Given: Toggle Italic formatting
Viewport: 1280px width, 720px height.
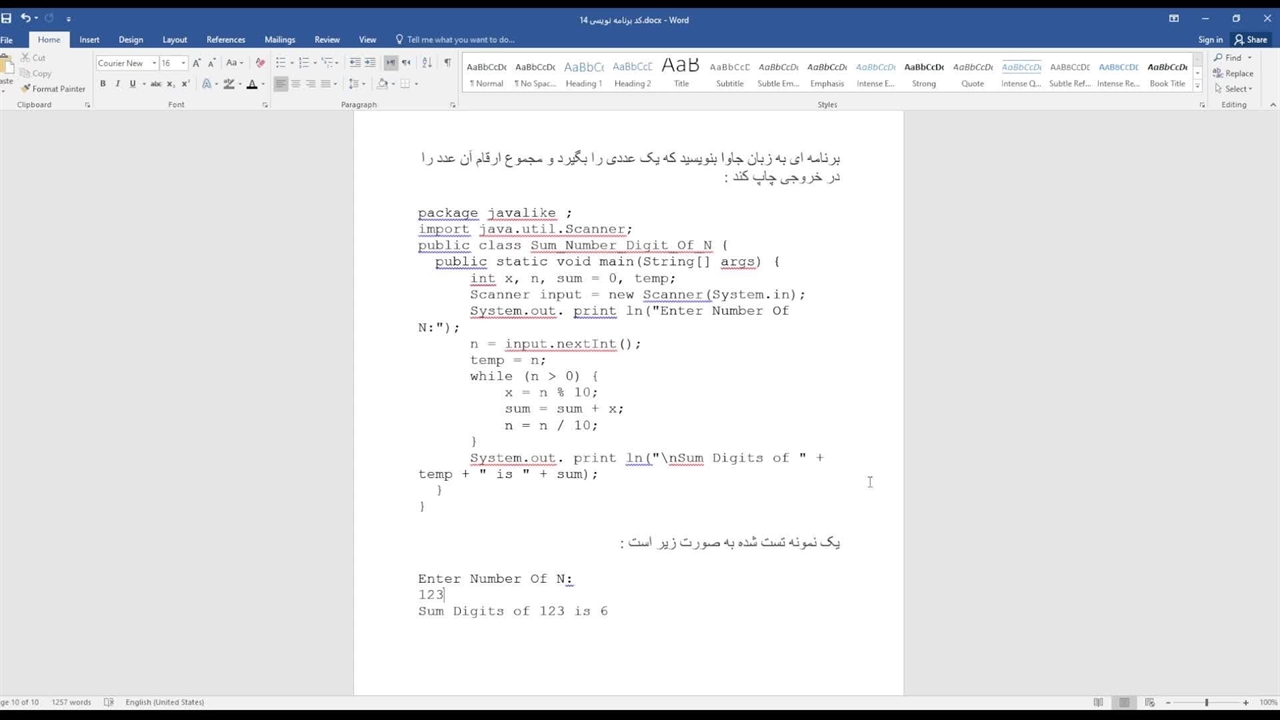Looking at the screenshot, I should coord(118,84).
